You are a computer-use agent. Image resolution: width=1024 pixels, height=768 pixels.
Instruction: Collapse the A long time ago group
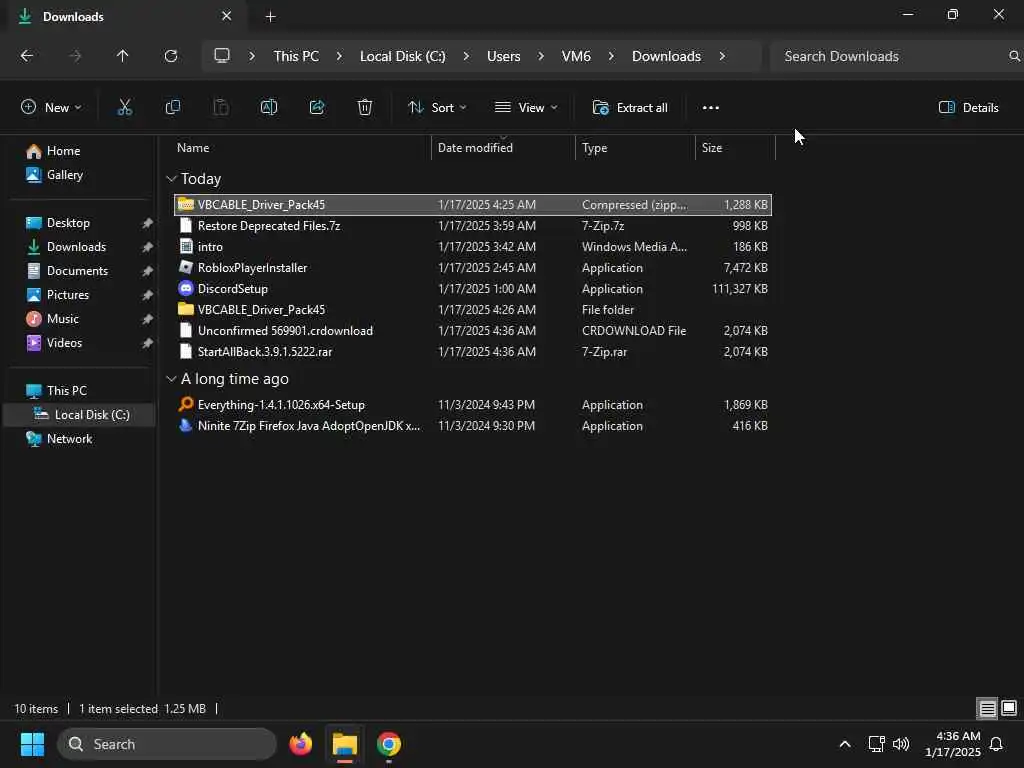pyautogui.click(x=171, y=379)
